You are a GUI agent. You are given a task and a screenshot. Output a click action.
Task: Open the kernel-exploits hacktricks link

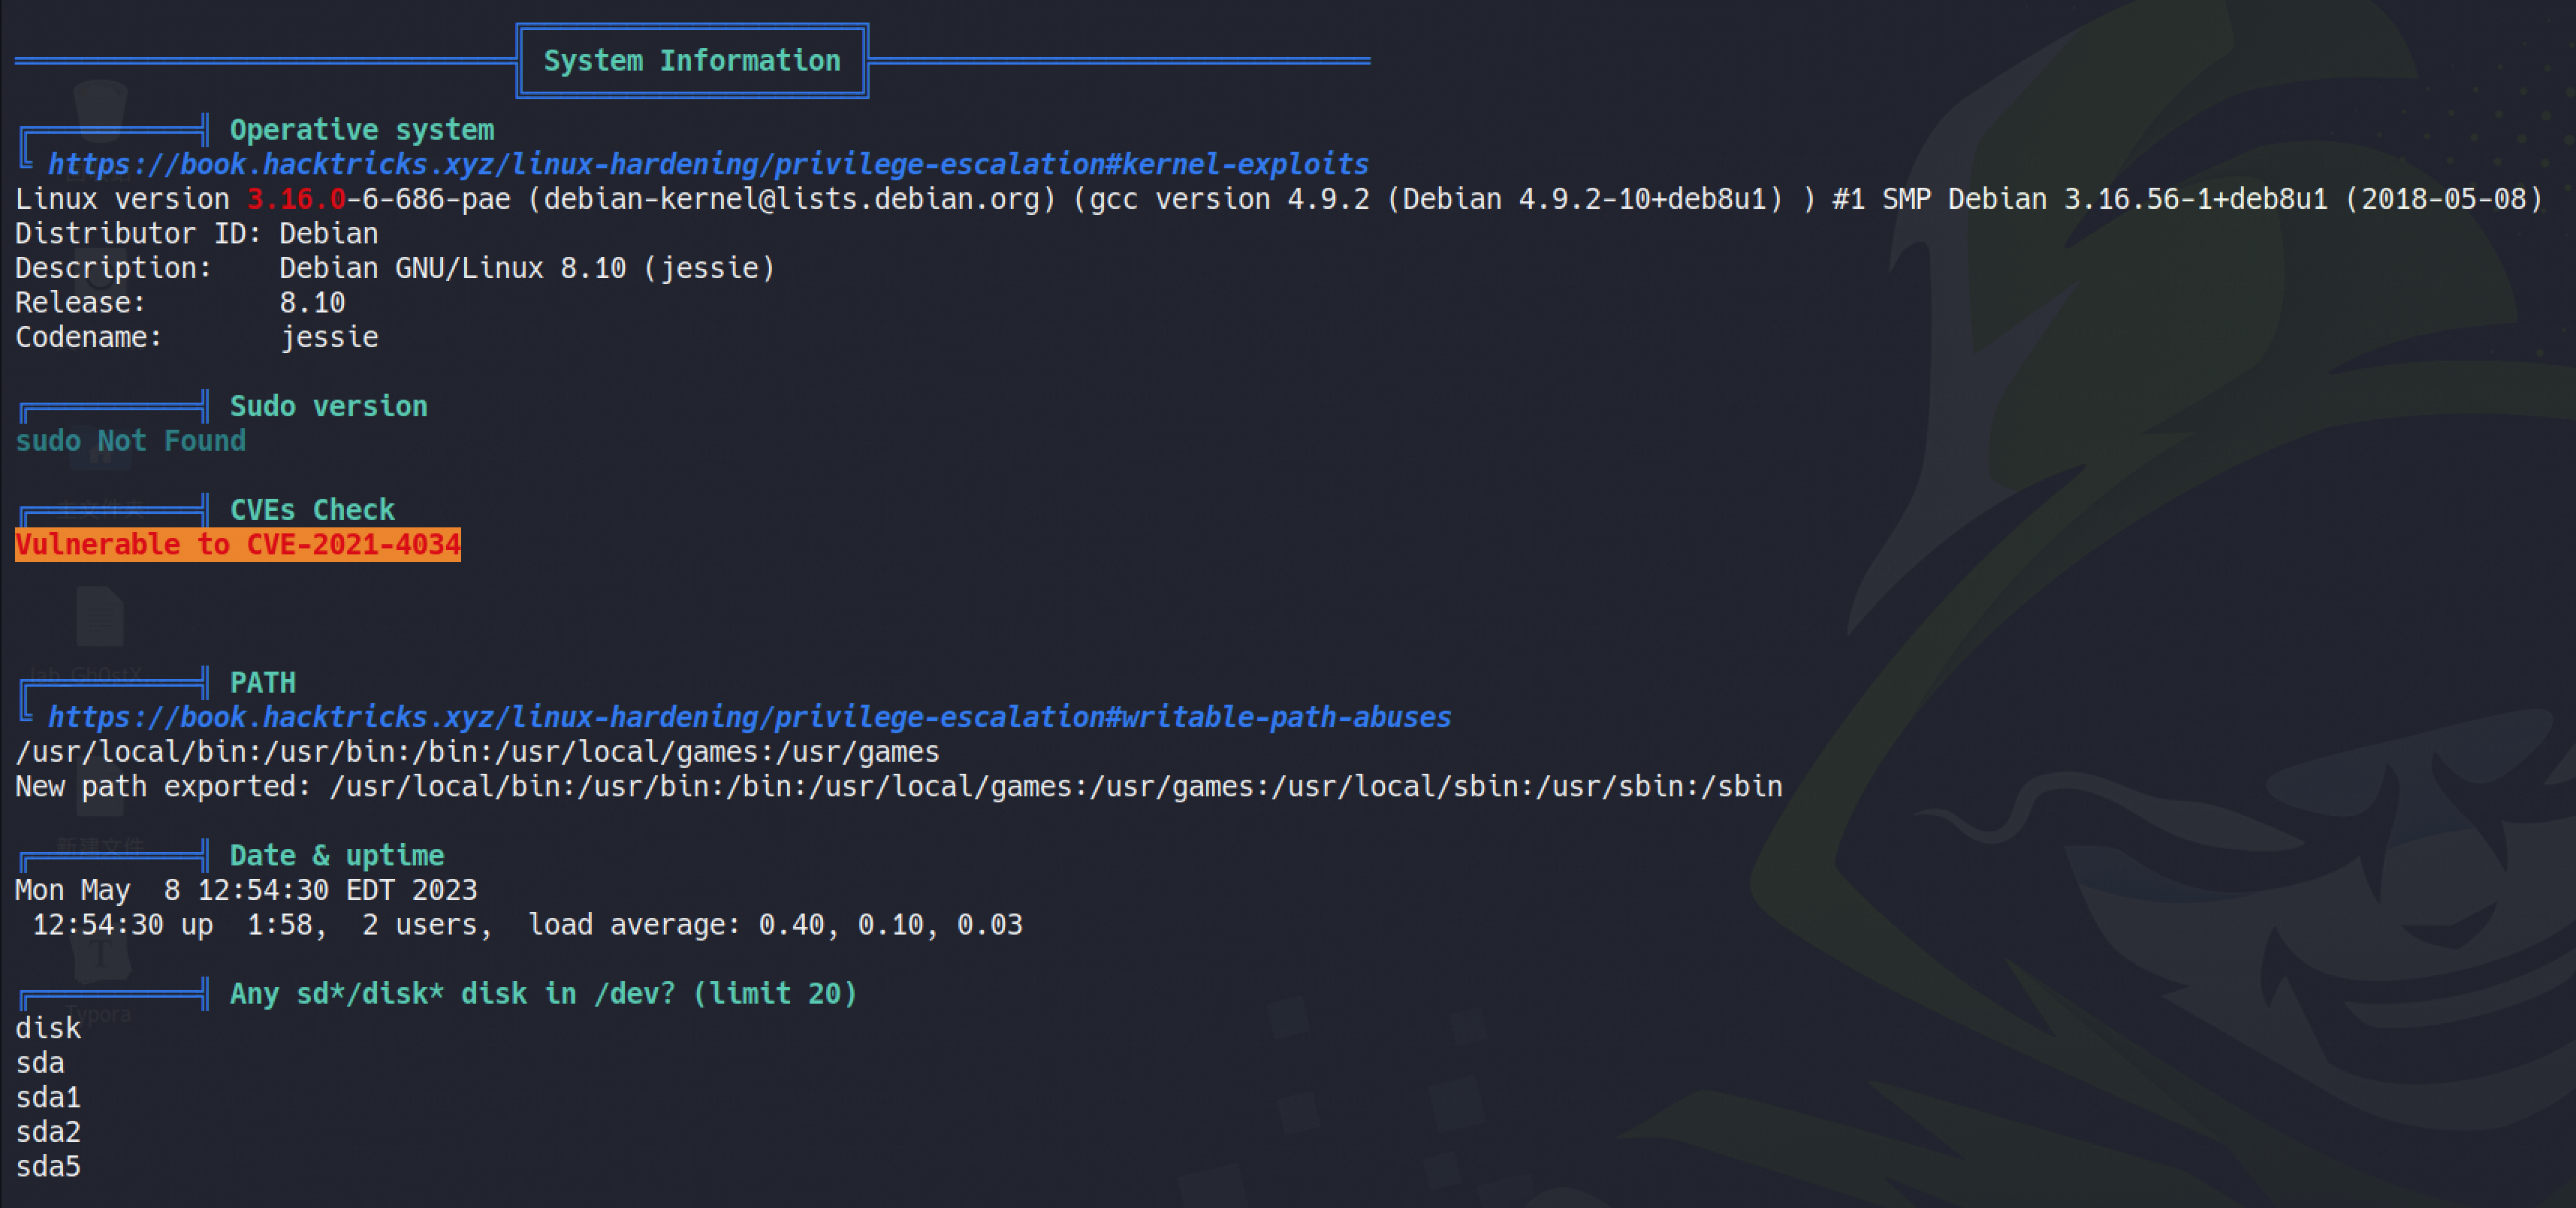click(x=708, y=164)
